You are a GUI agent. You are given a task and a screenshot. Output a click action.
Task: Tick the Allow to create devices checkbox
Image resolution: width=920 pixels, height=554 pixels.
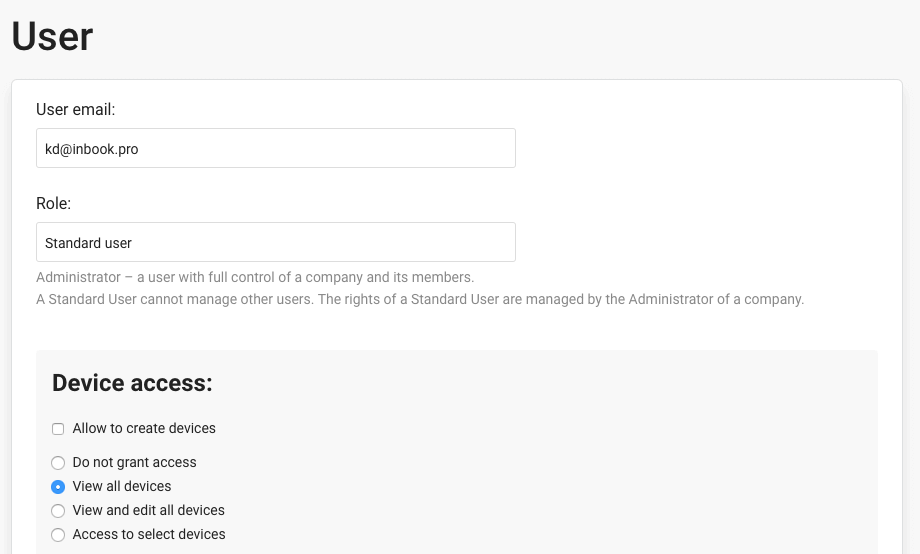pos(58,429)
